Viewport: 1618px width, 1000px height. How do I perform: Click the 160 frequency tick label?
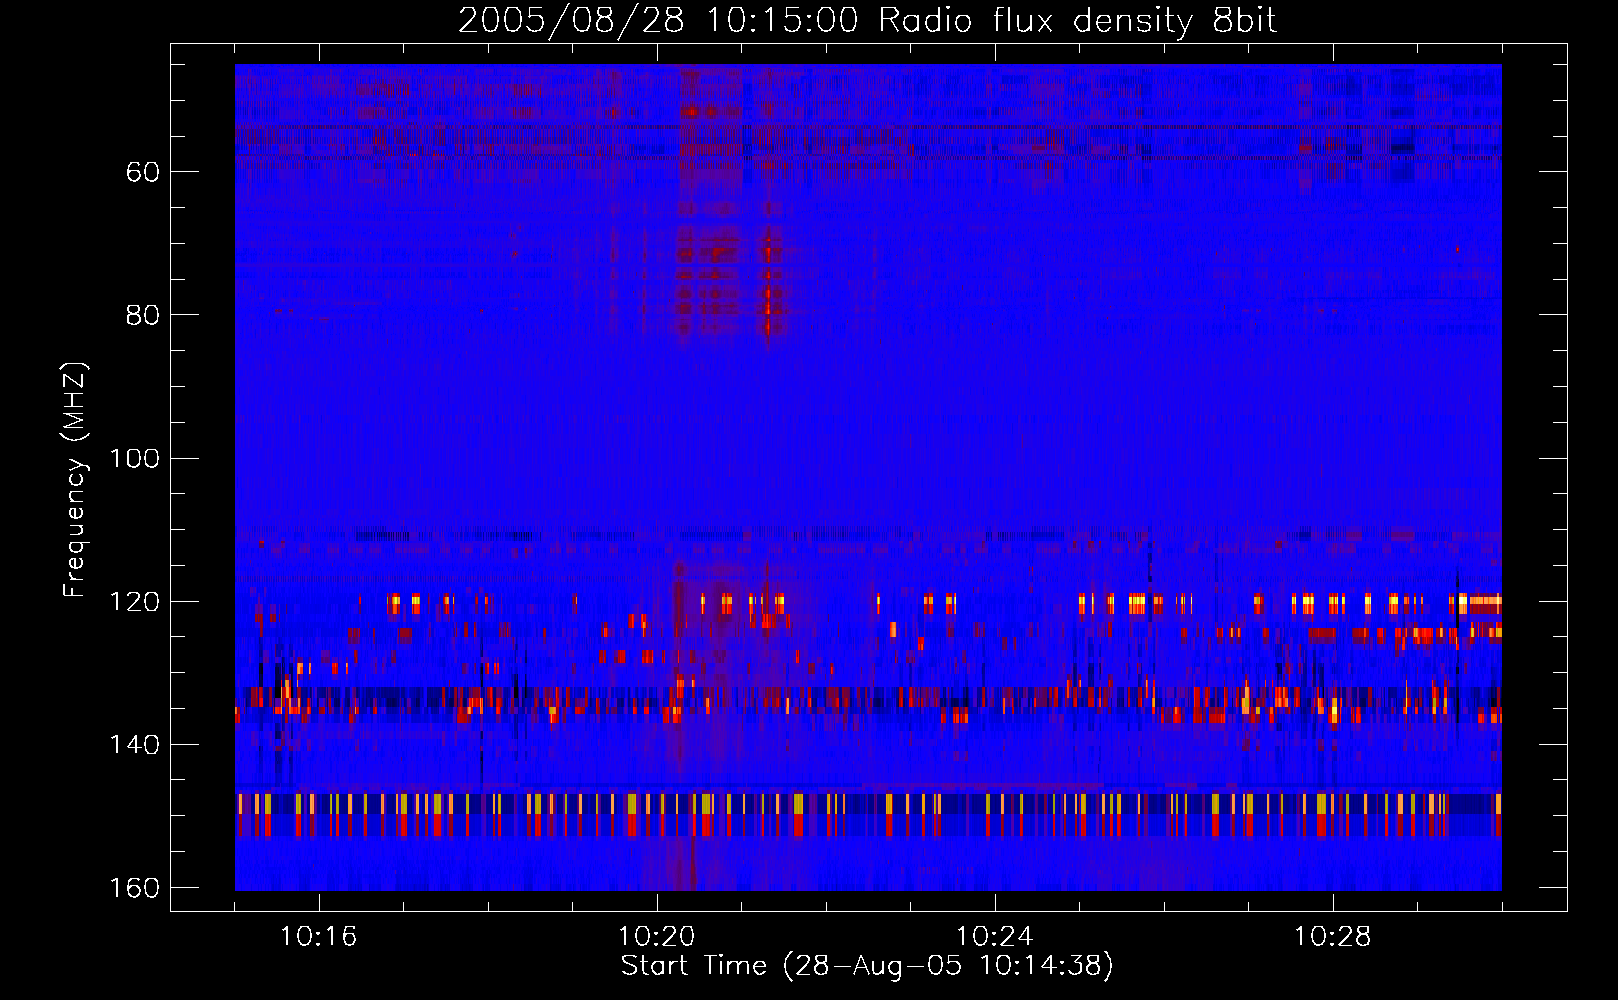[x=135, y=889]
